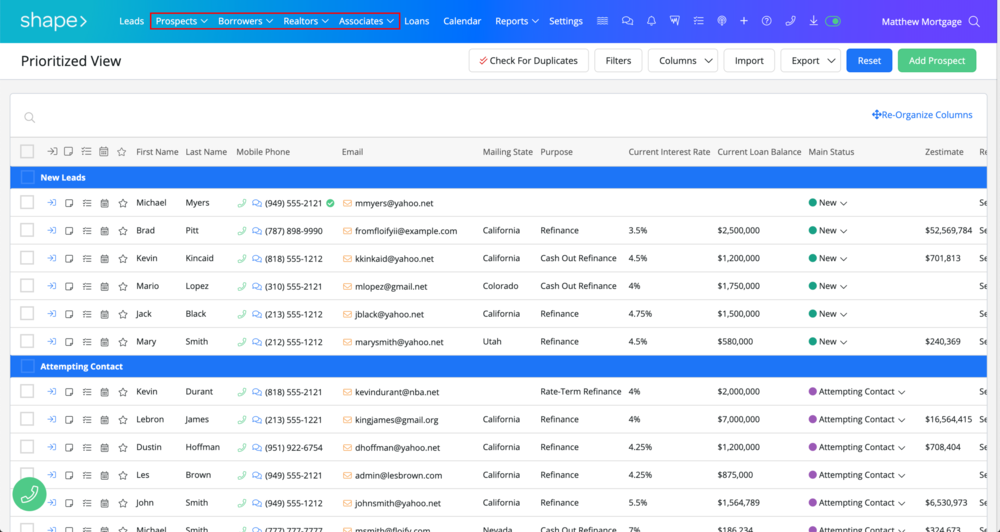The height and width of the screenshot is (532, 1000).
Task: Click the Main Status column header
Action: (831, 152)
